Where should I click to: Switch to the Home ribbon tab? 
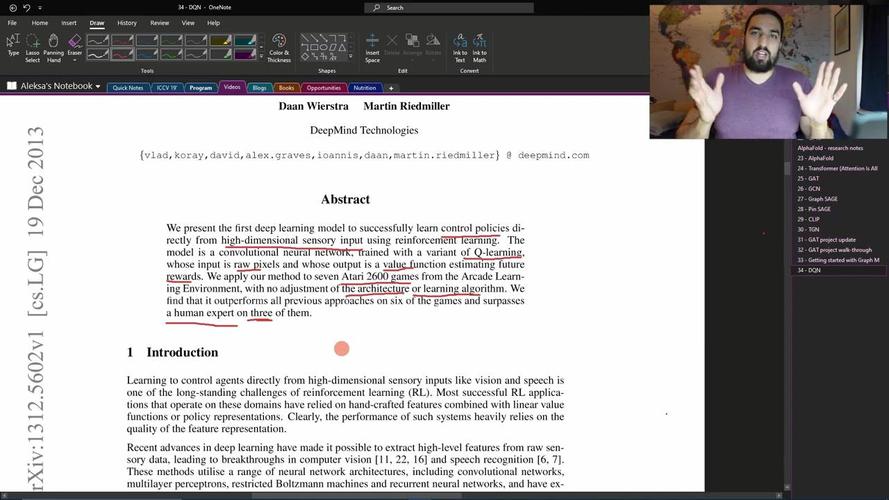40,23
